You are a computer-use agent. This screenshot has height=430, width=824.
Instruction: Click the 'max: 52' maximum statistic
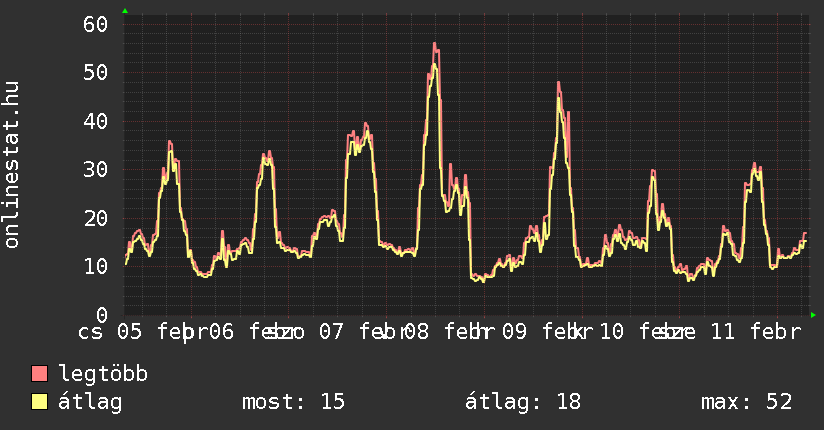pyautogui.click(x=746, y=402)
